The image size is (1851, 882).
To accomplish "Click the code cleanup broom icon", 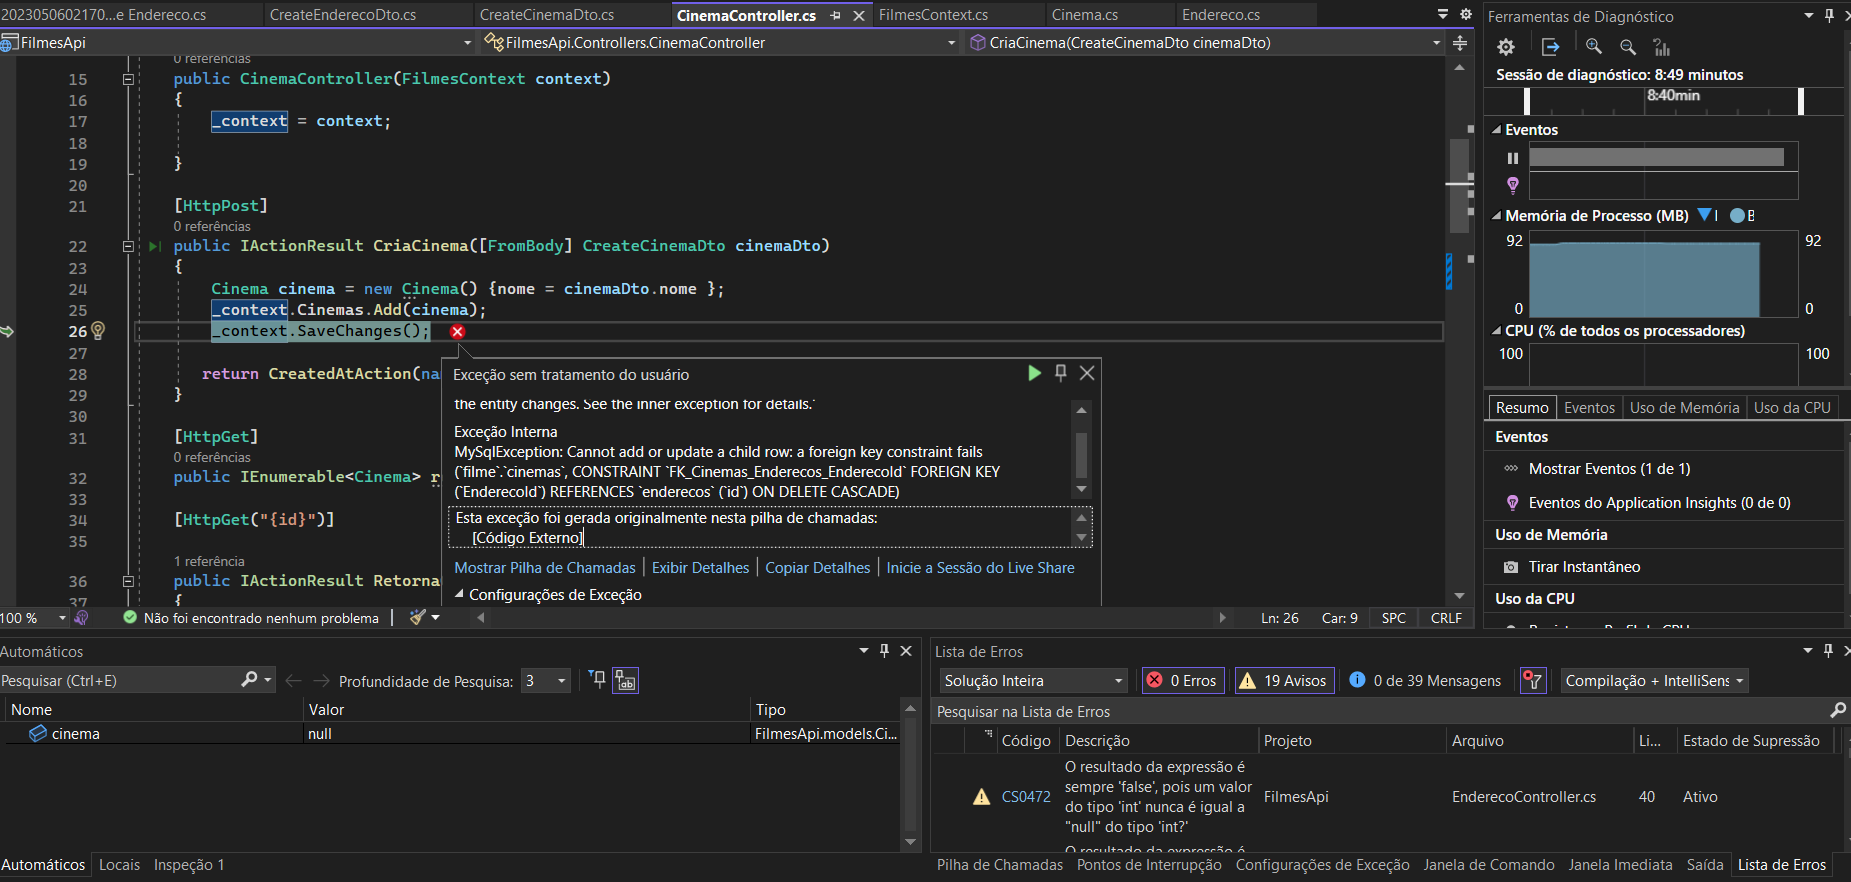I will tap(418, 618).
